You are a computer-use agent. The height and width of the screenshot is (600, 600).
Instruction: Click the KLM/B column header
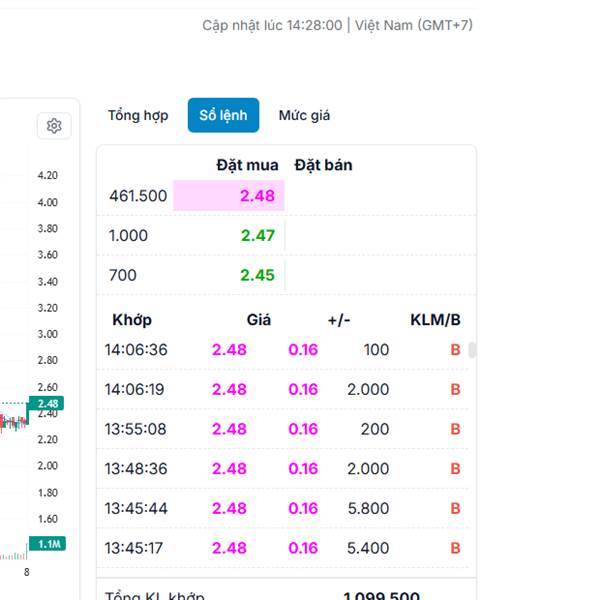click(x=435, y=320)
